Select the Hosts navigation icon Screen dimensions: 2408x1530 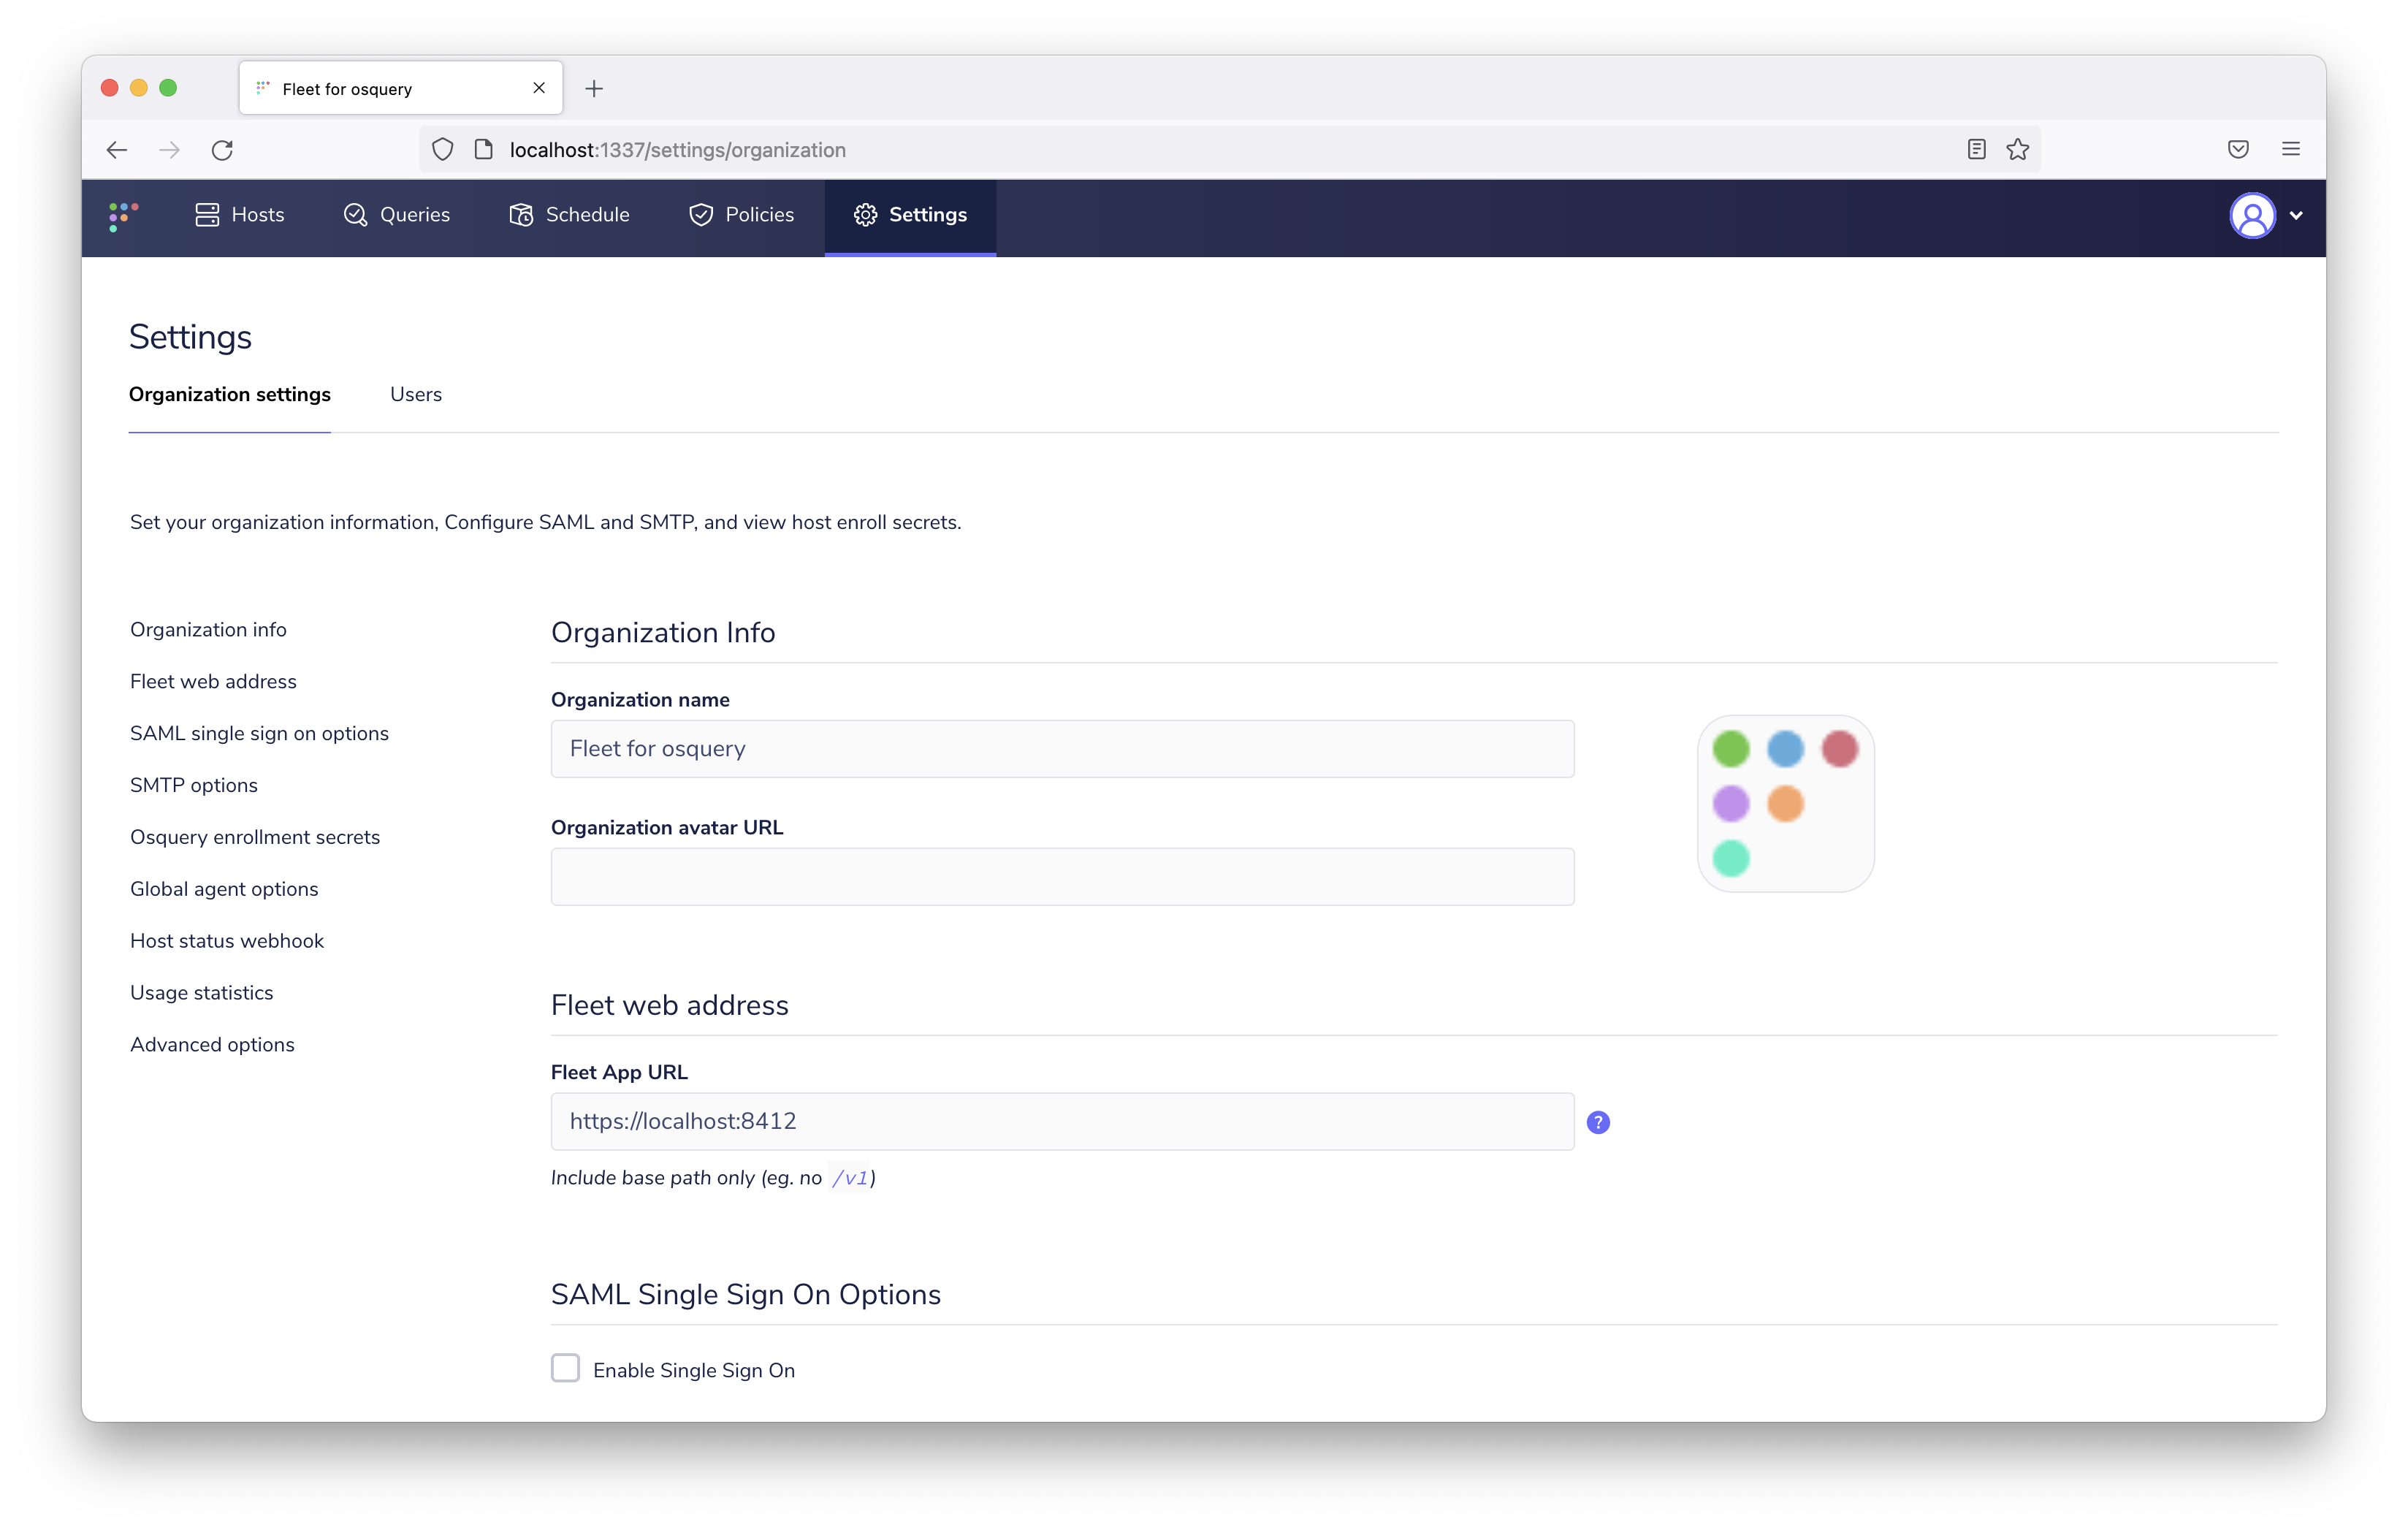(x=207, y=215)
